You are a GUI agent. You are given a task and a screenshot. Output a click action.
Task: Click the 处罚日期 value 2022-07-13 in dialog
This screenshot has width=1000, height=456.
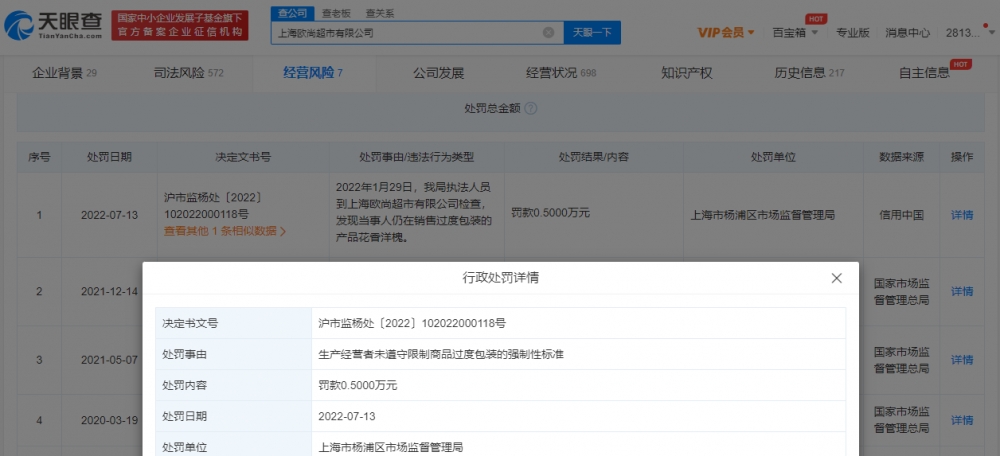(x=347, y=416)
